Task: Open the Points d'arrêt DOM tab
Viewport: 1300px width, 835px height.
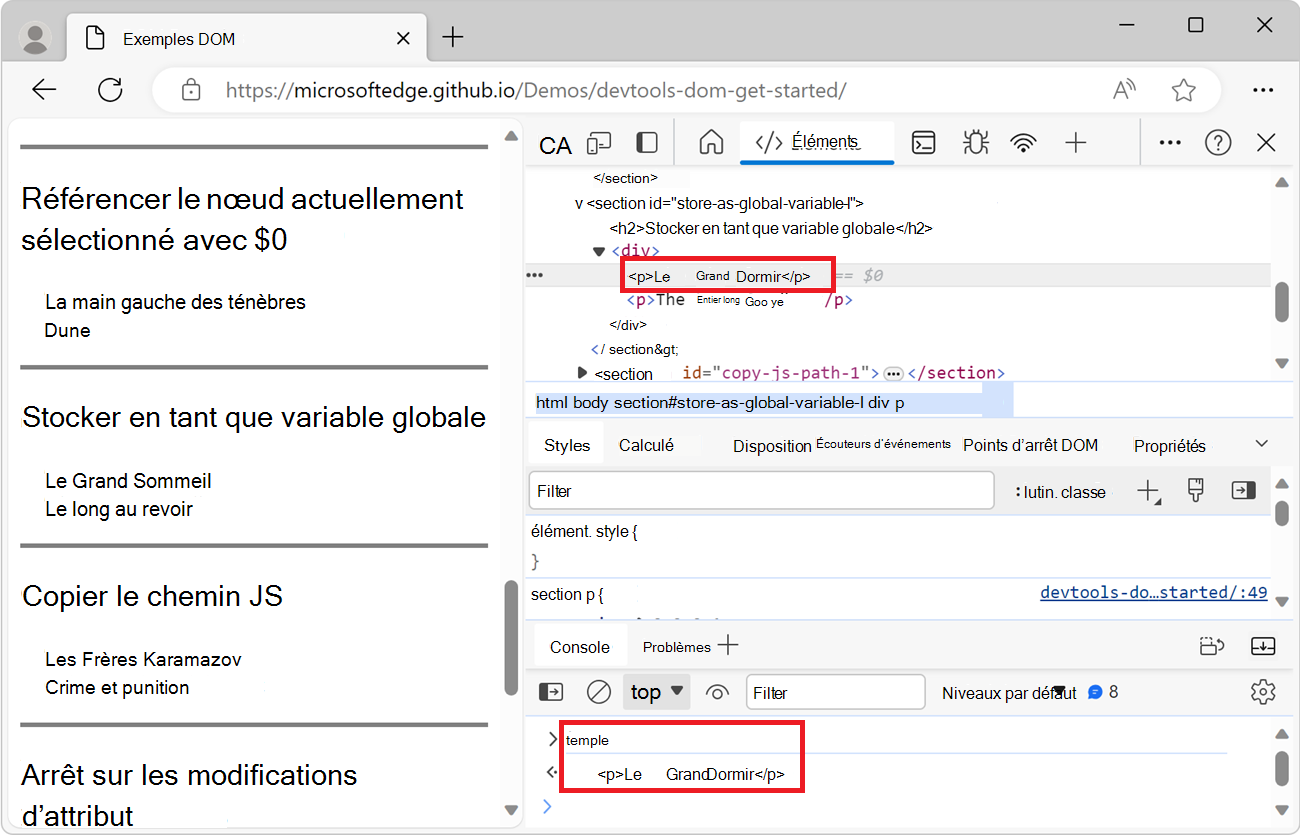Action: (x=1030, y=445)
